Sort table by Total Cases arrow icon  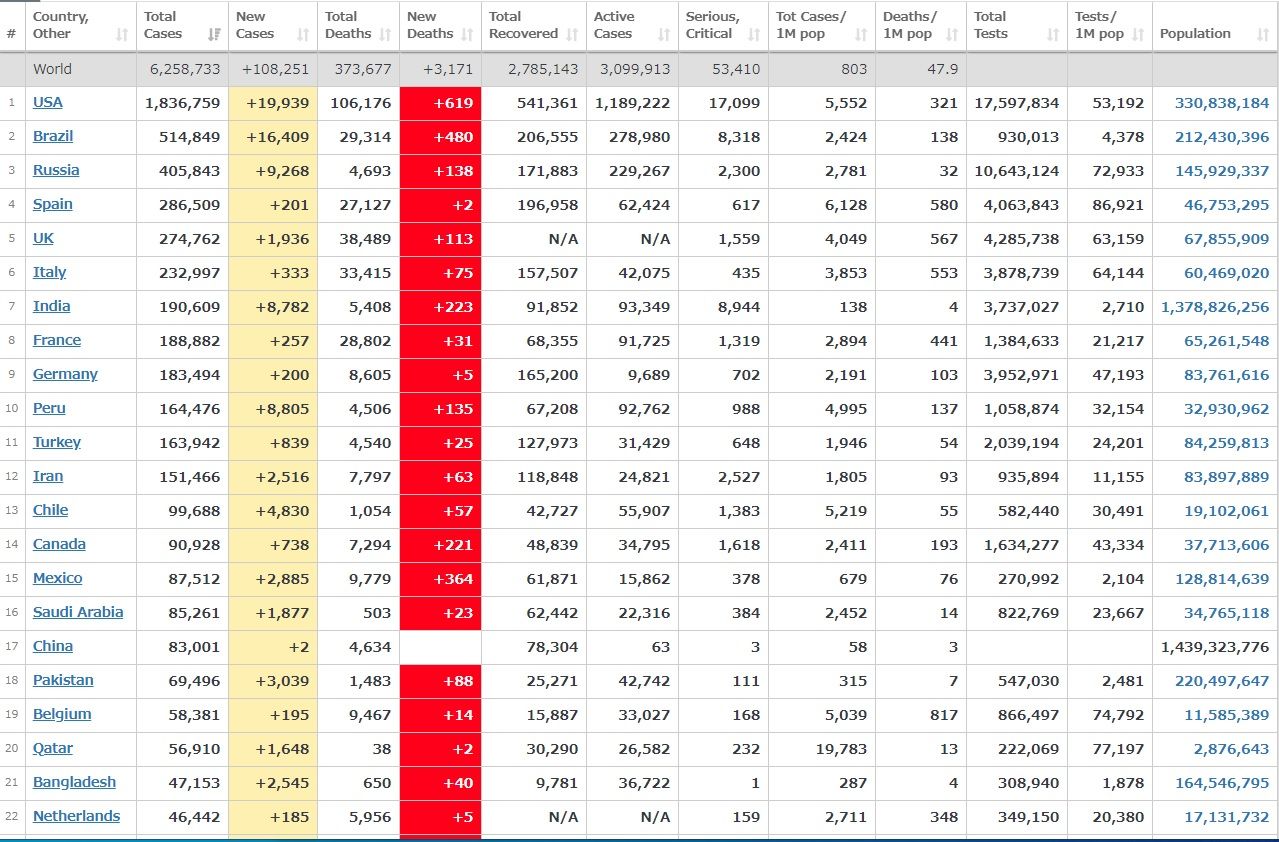213,35
